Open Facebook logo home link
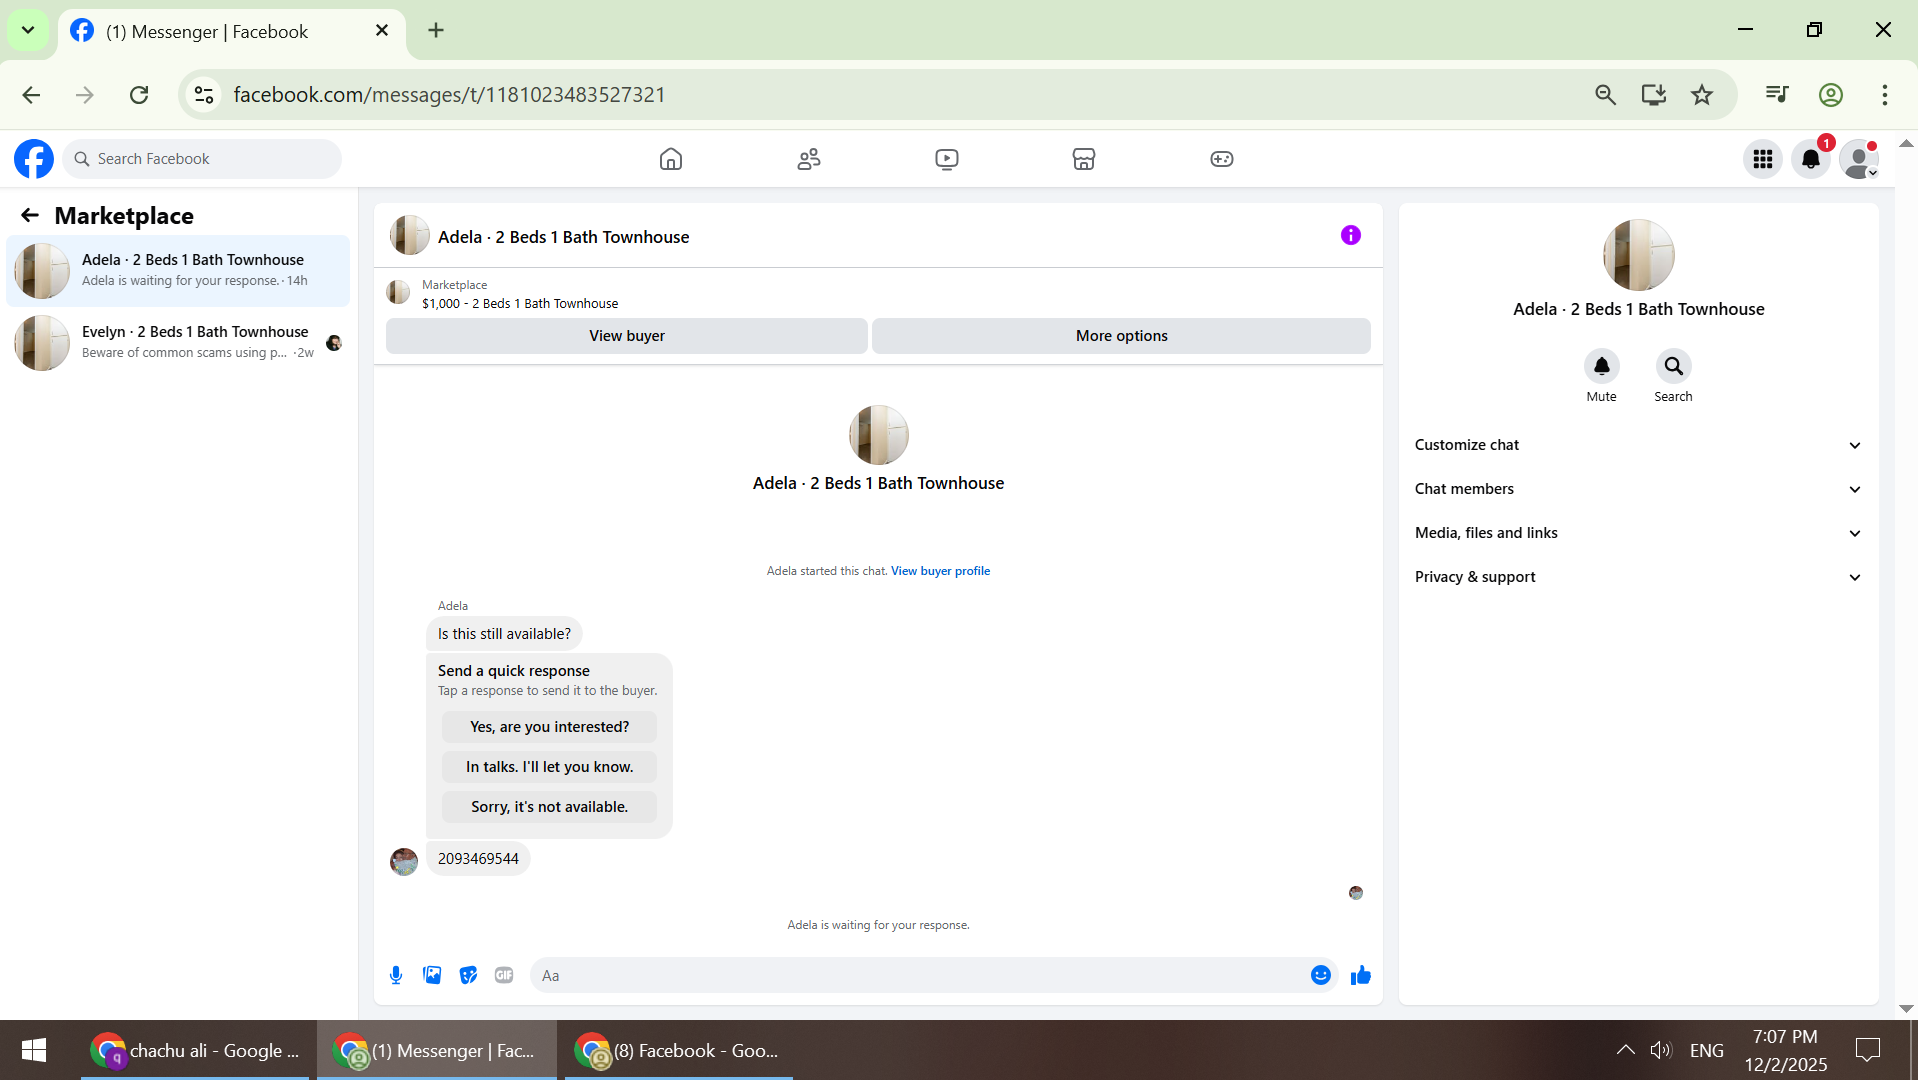1918x1080 pixels. coord(33,159)
